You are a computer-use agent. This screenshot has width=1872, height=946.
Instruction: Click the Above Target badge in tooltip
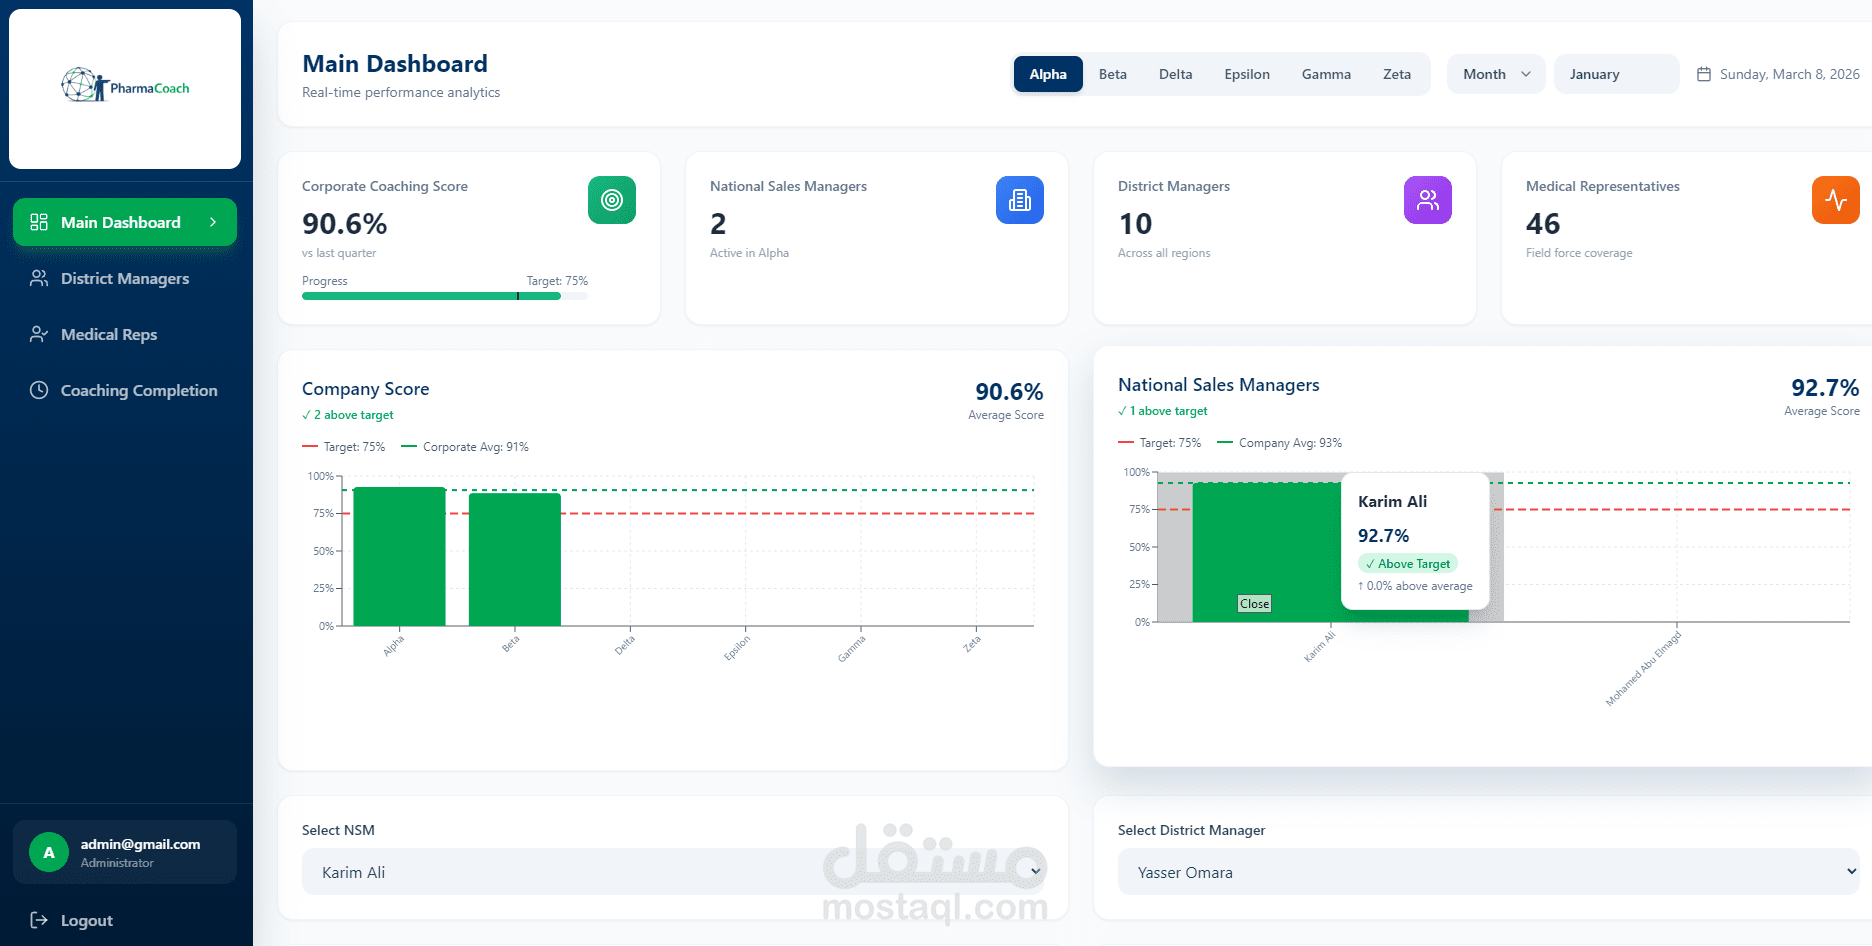point(1408,564)
